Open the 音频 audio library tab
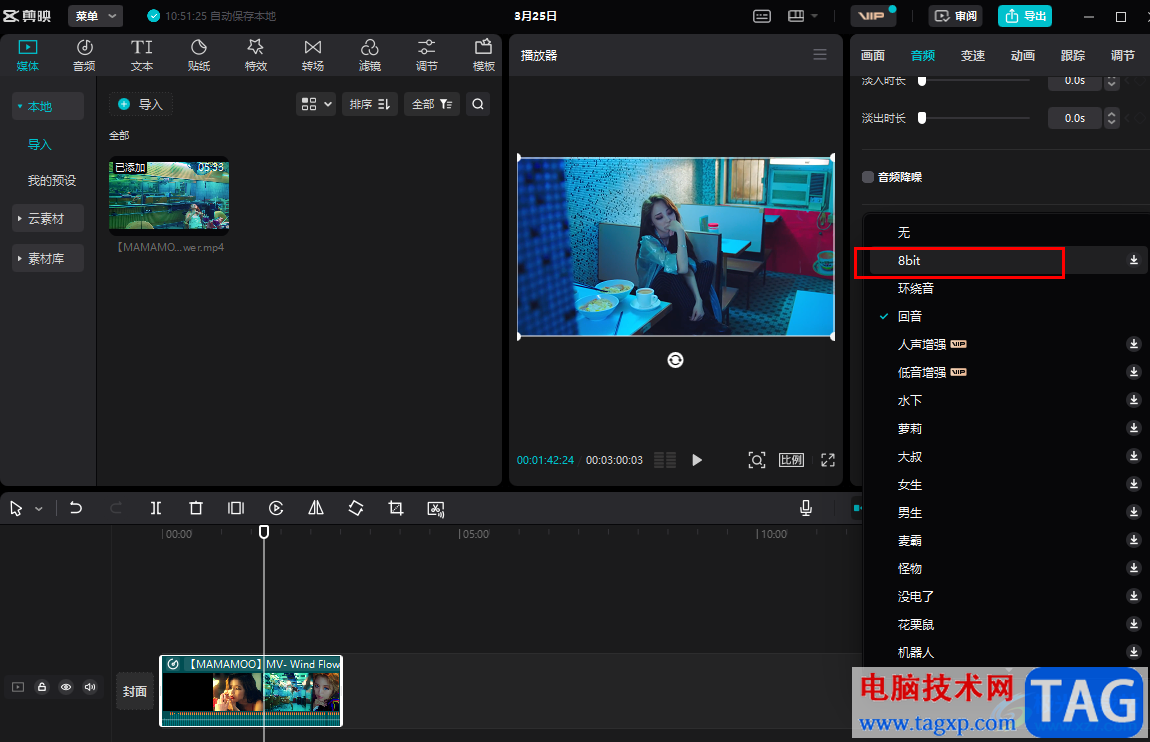 click(x=84, y=56)
